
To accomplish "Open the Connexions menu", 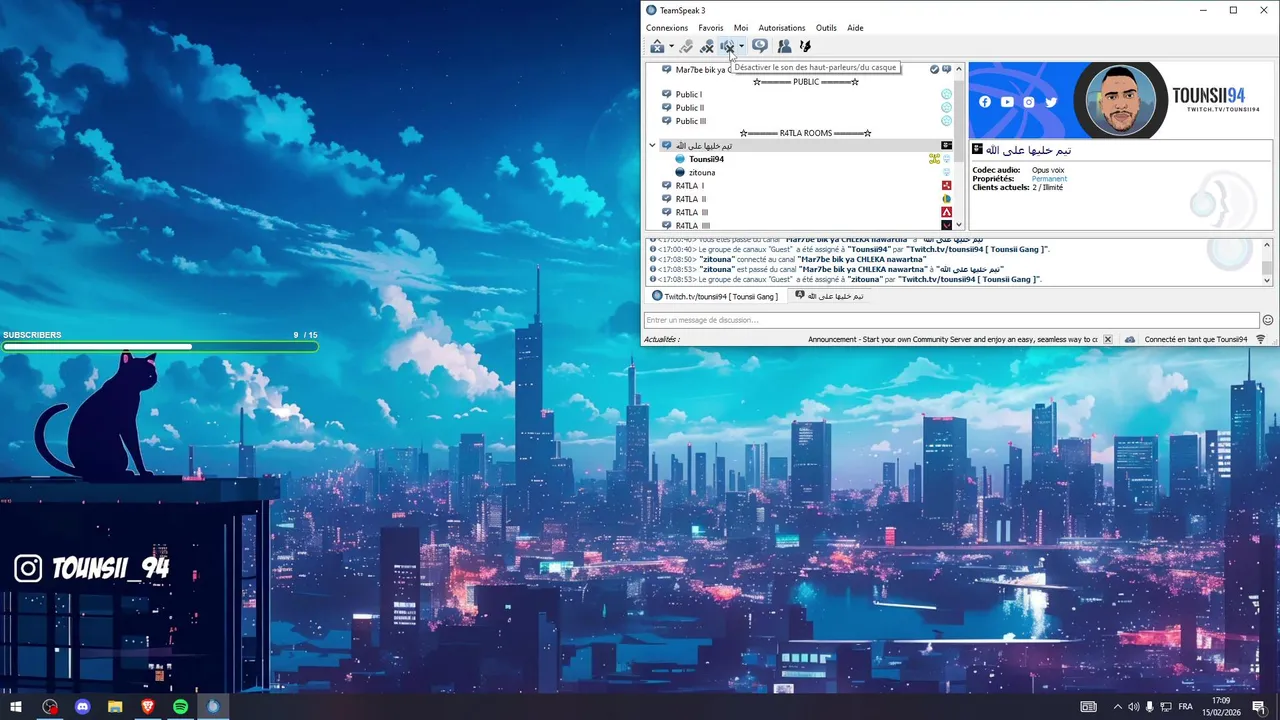I will click(x=667, y=28).
